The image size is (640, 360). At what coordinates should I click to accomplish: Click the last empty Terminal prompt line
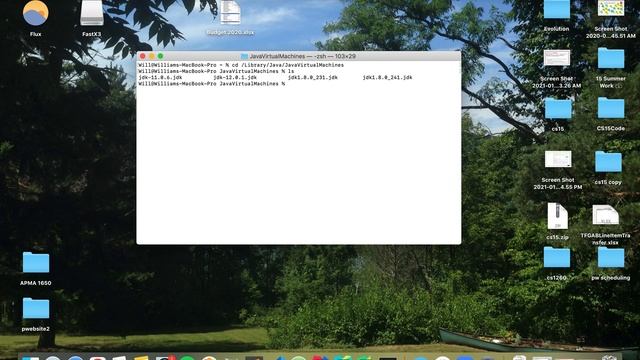[x=212, y=84]
